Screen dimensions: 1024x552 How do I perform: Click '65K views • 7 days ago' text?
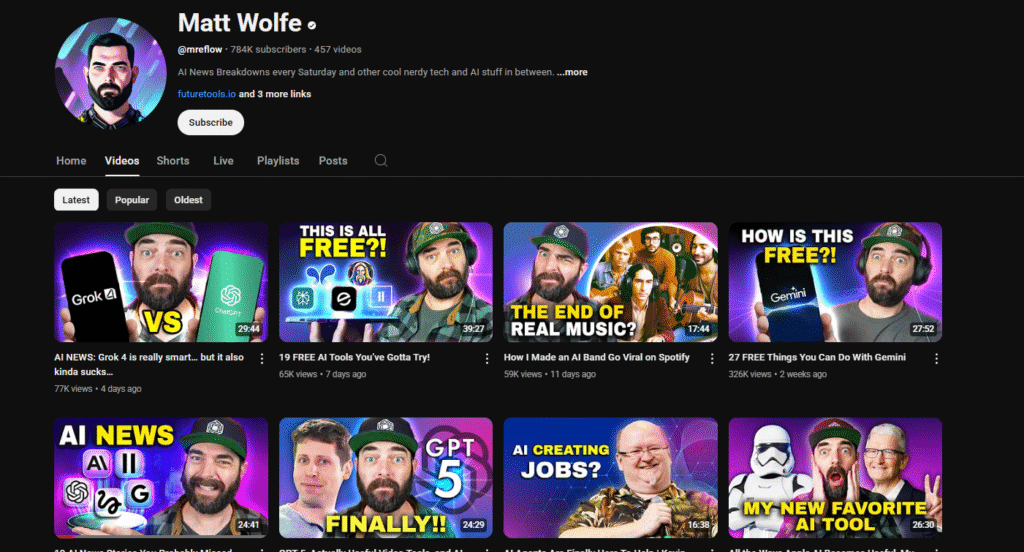click(323, 374)
